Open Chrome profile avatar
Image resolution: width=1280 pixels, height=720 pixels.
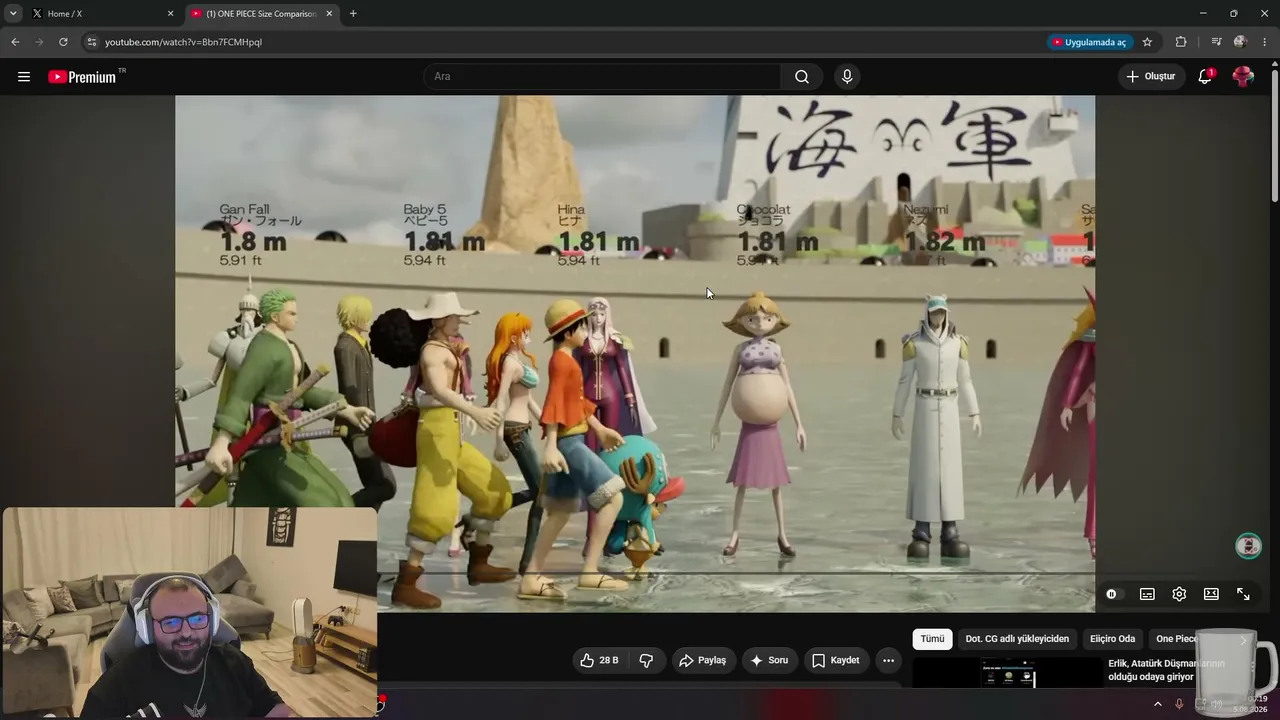point(1240,42)
